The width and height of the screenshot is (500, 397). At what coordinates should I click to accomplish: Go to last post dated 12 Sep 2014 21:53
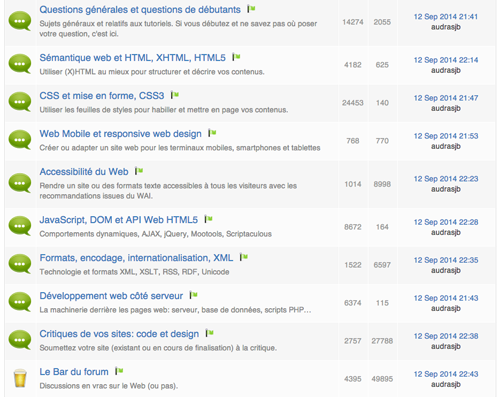(446, 136)
